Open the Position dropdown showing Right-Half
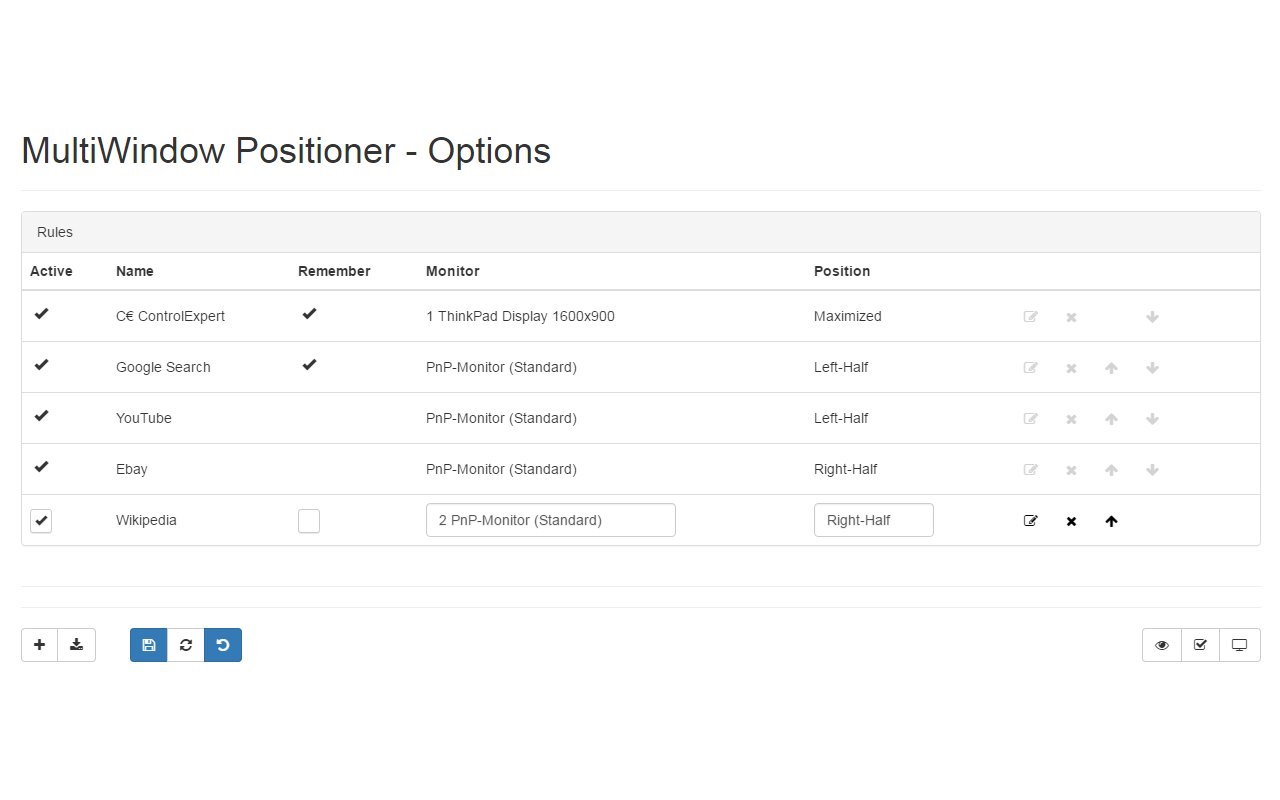Viewport: 1280px width, 800px height. 873,520
